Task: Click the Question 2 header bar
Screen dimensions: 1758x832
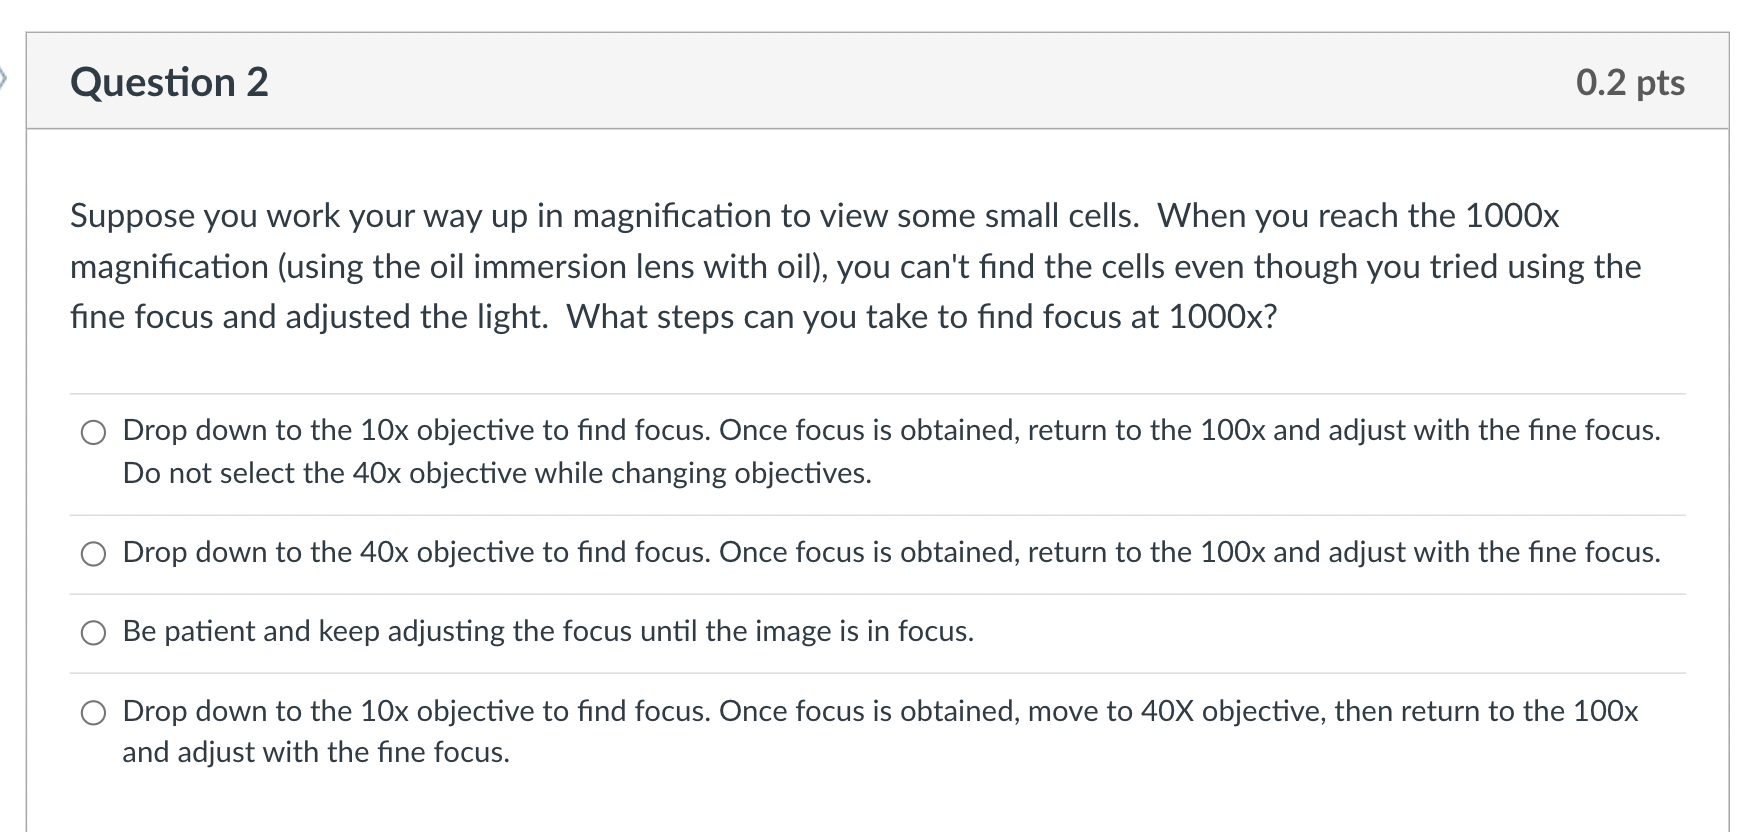Action: click(880, 82)
